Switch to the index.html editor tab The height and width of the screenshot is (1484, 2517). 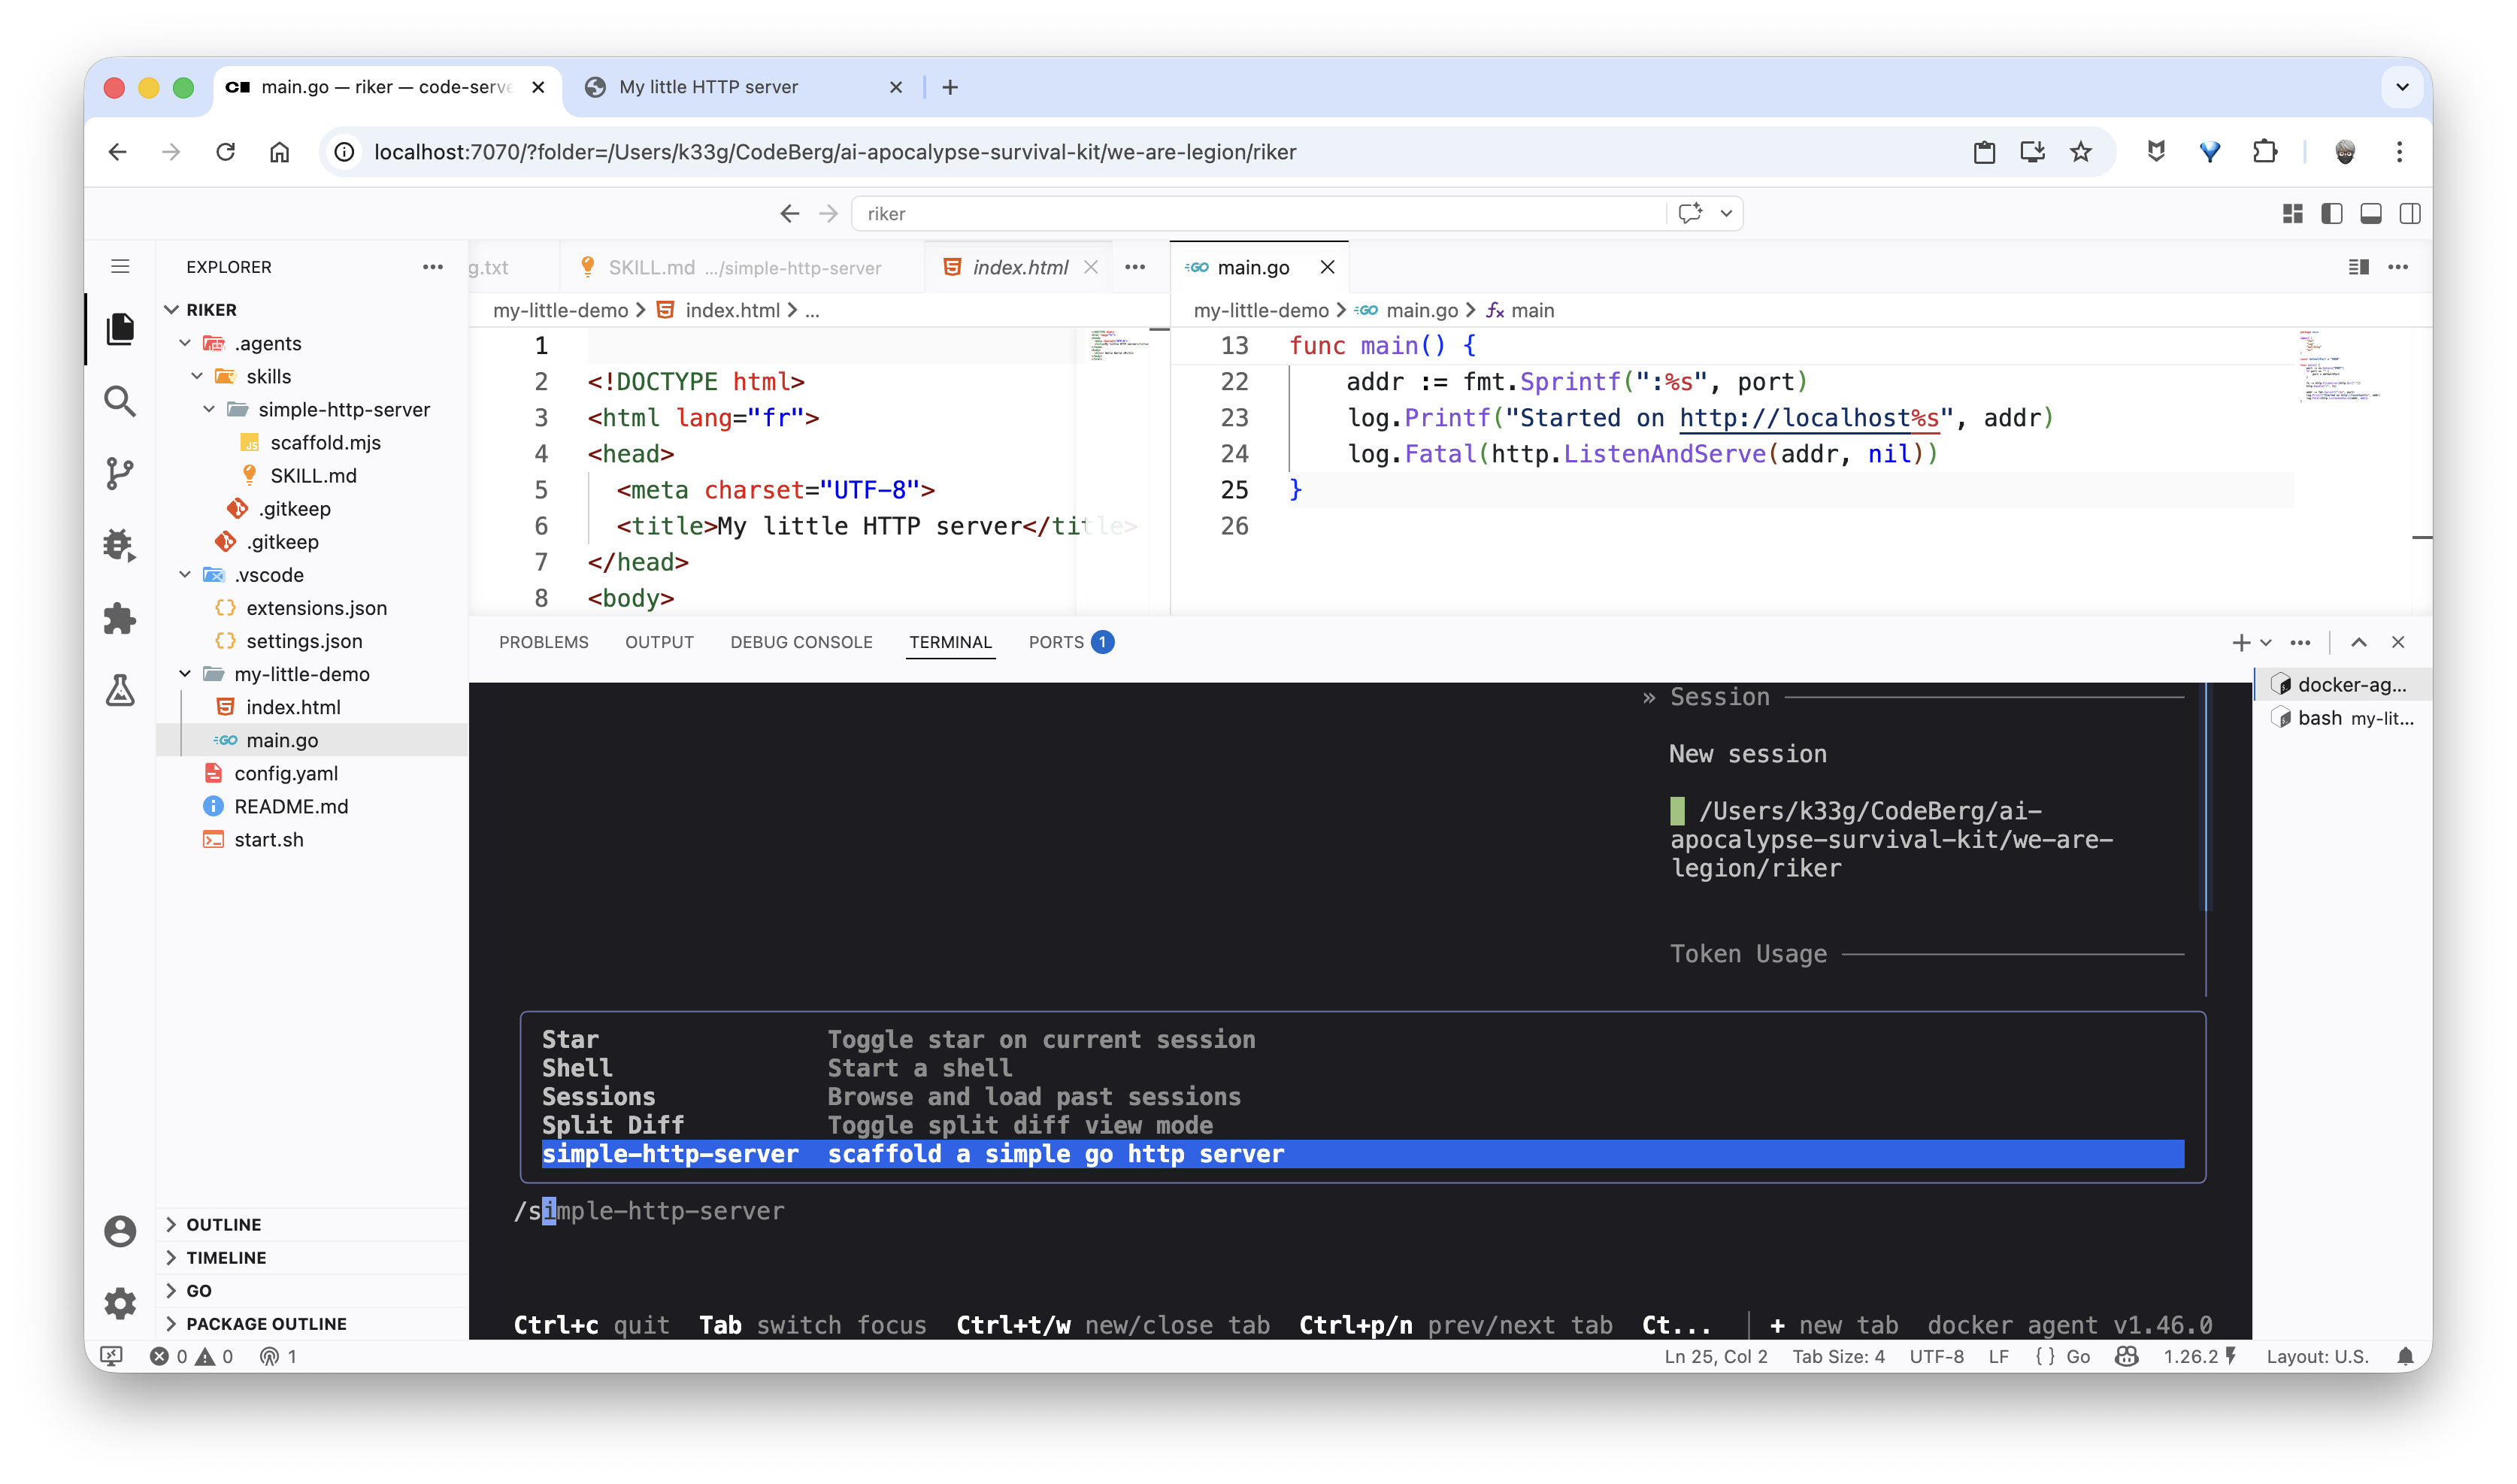pyautogui.click(x=1019, y=267)
